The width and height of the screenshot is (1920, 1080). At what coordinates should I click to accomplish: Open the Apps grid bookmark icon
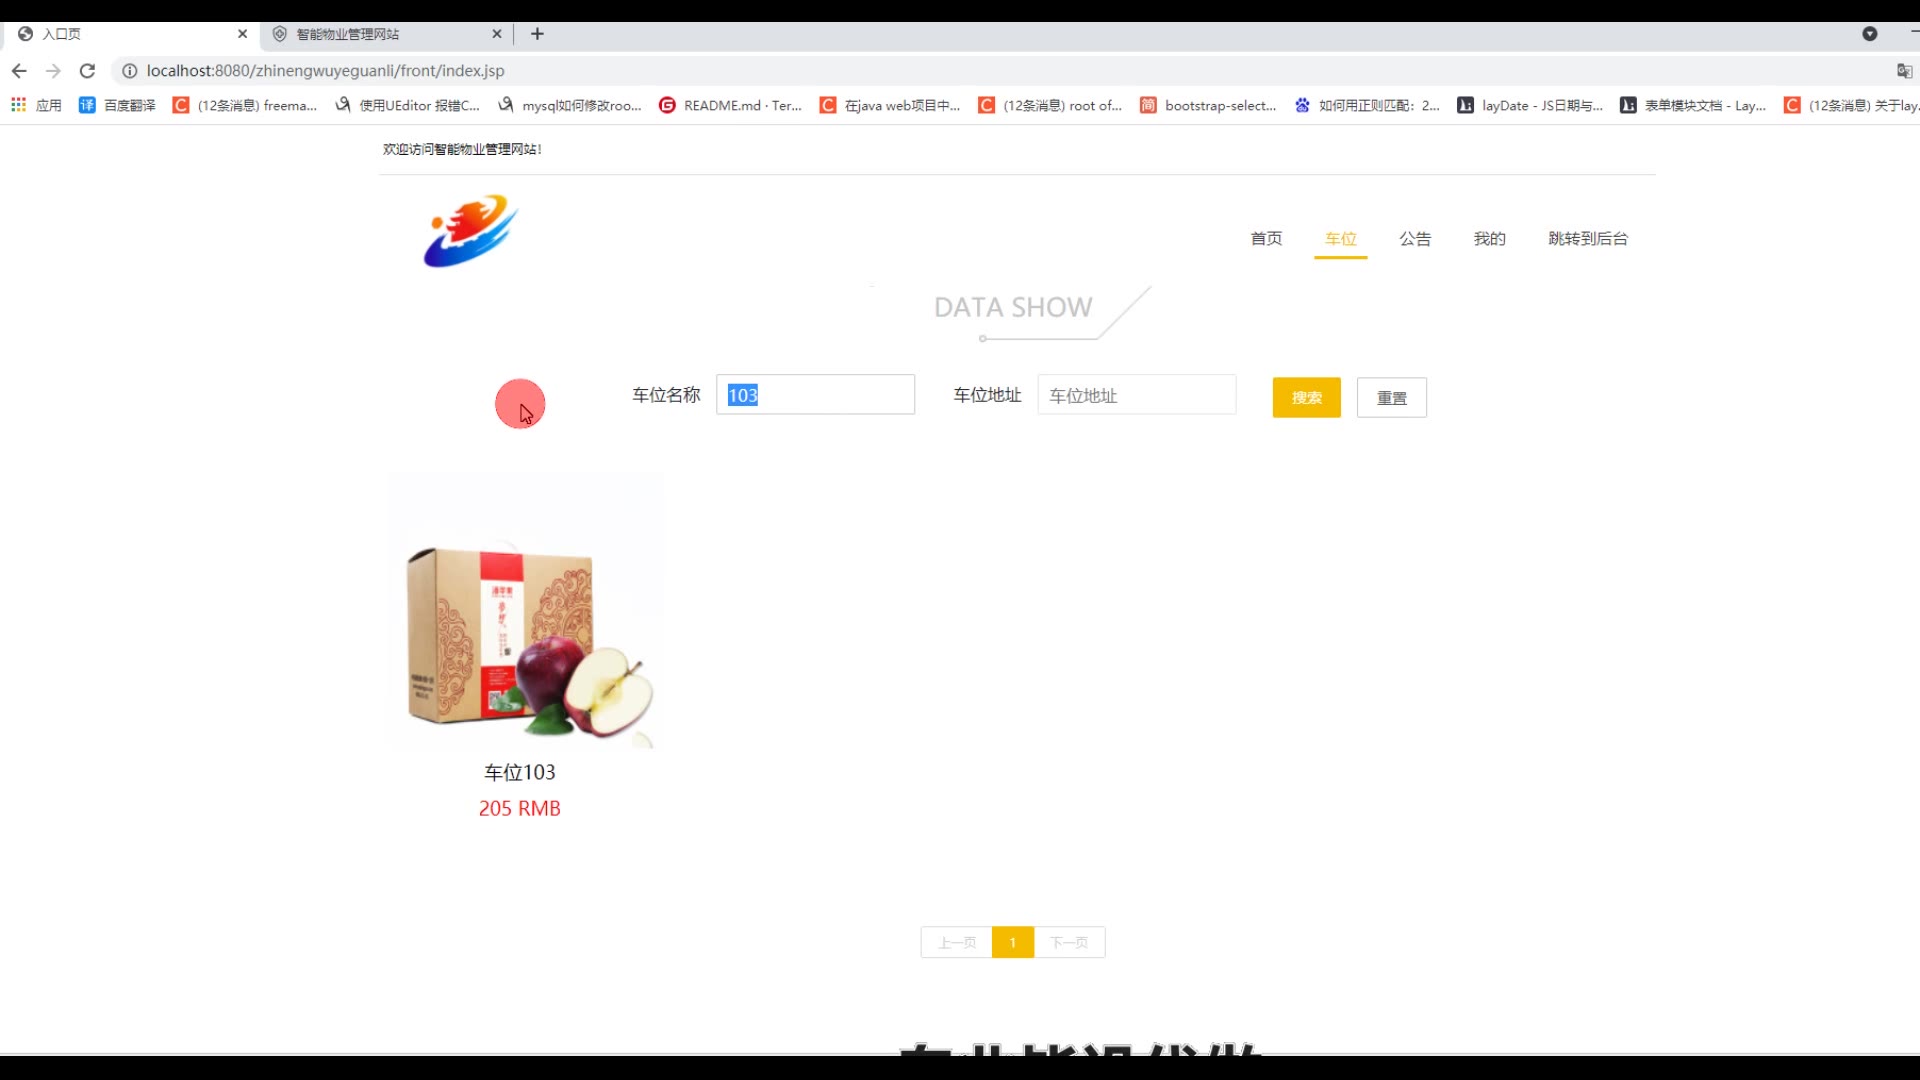(18, 105)
